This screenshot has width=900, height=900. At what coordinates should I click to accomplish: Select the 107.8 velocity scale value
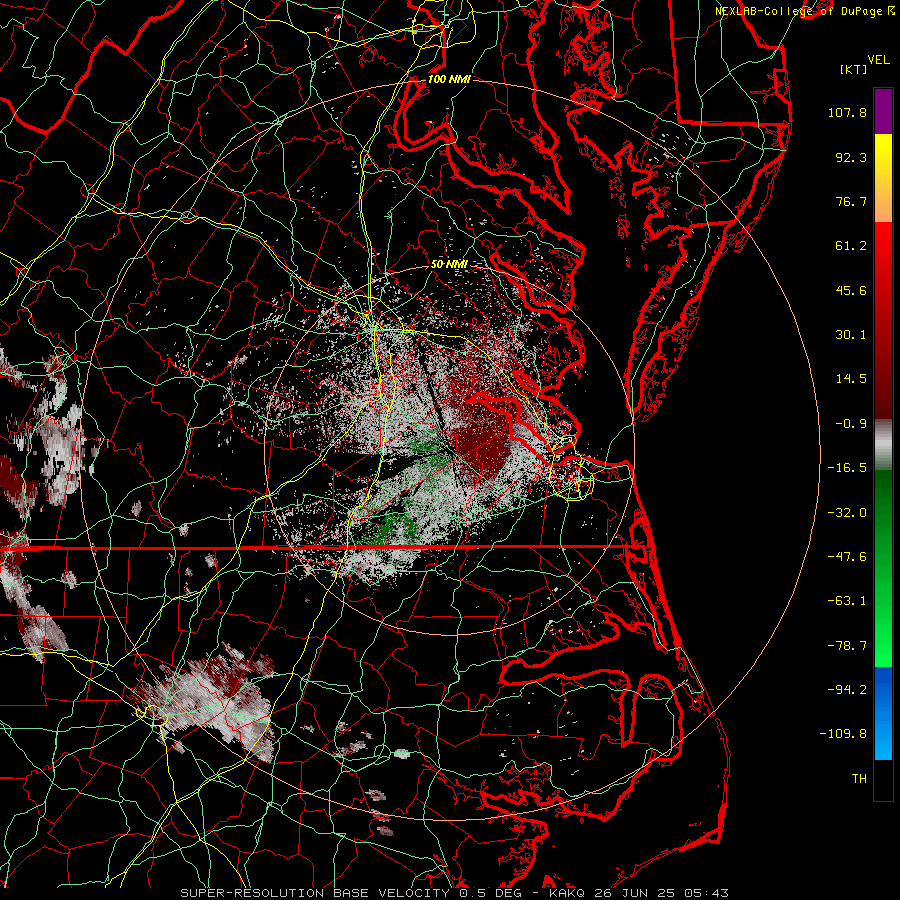click(847, 112)
